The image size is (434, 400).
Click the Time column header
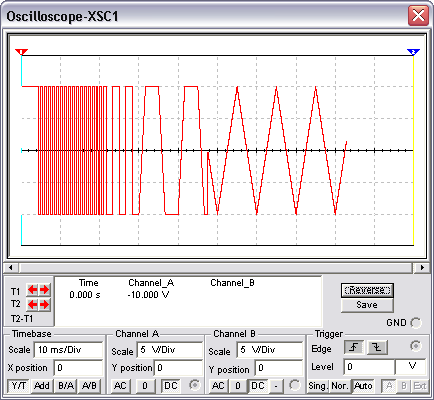[x=89, y=283]
